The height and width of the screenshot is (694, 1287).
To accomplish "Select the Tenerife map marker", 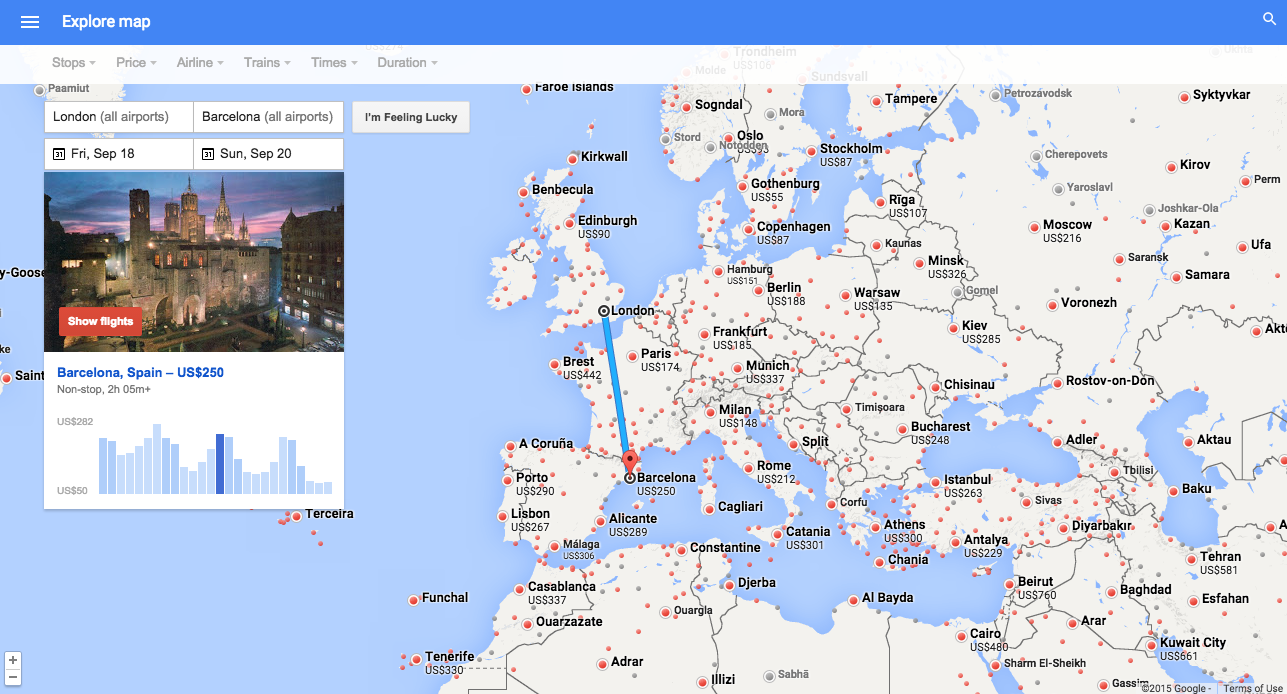I will tap(416, 658).
